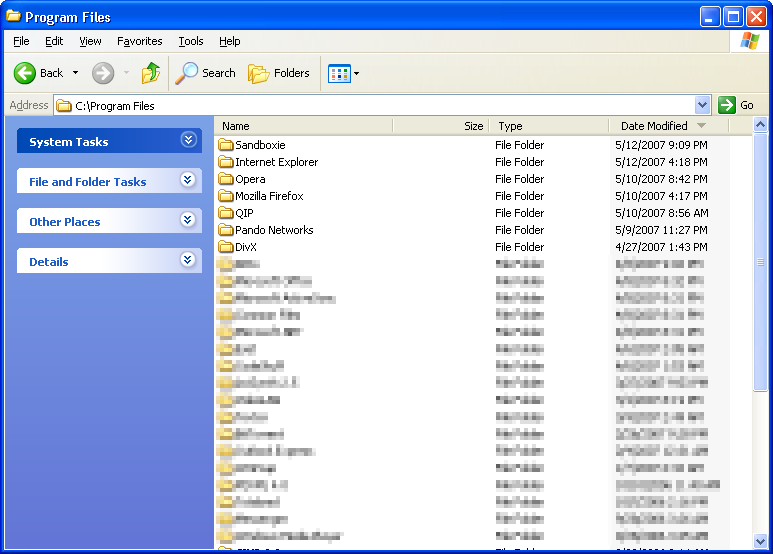Screen dimensions: 773x554
Task: Sort by the Type column header
Action: click(x=549, y=126)
